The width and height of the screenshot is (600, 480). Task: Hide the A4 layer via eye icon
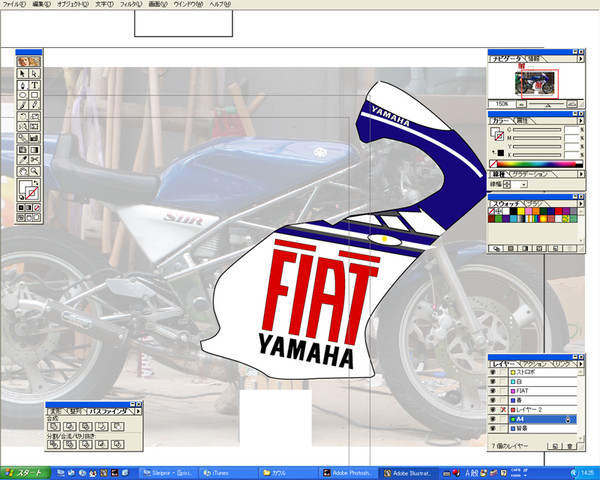pos(493,419)
